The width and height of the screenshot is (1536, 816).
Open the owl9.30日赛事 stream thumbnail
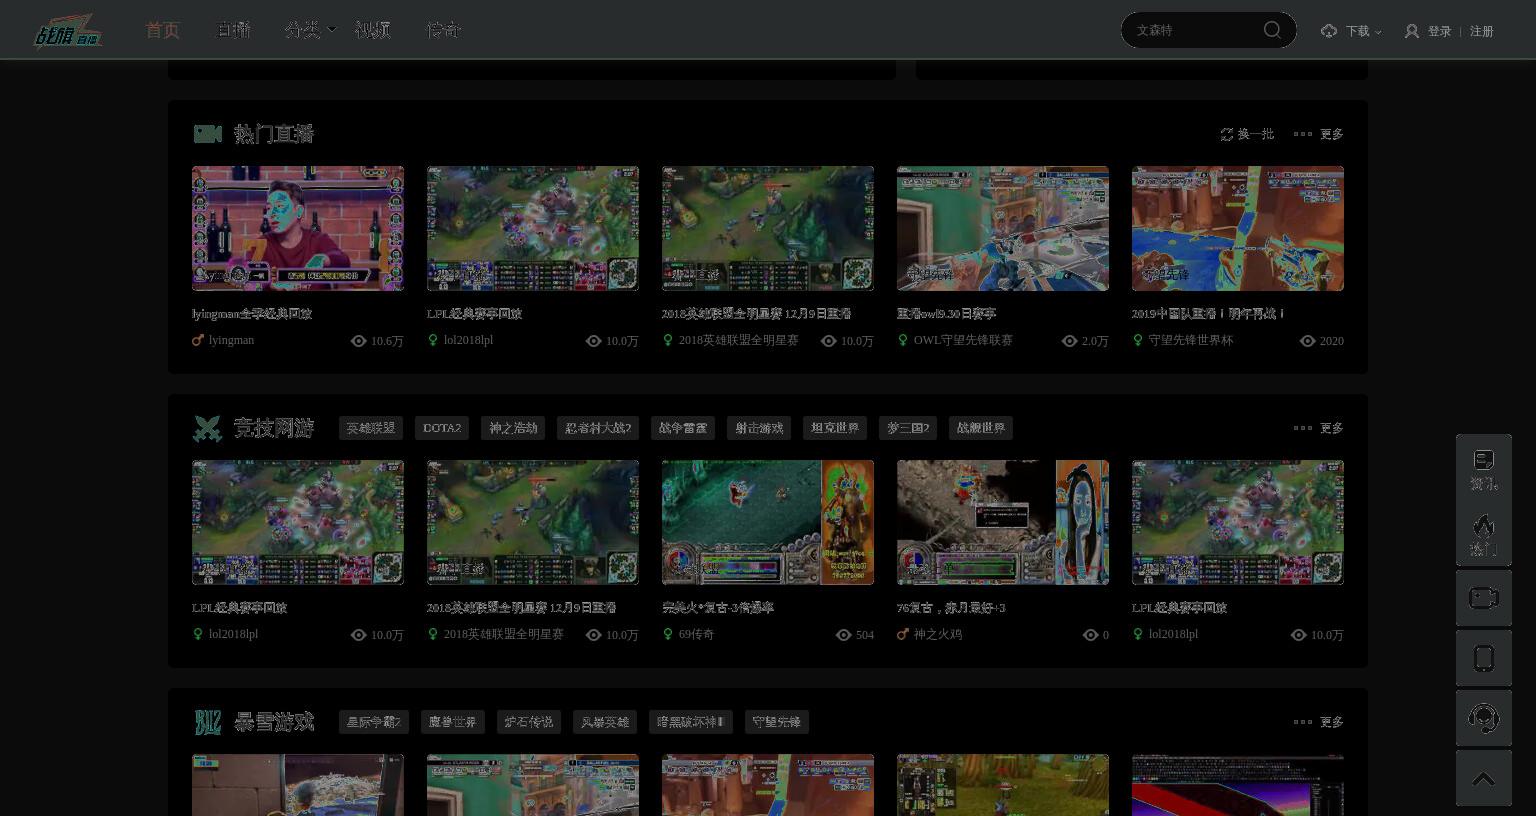click(1003, 229)
